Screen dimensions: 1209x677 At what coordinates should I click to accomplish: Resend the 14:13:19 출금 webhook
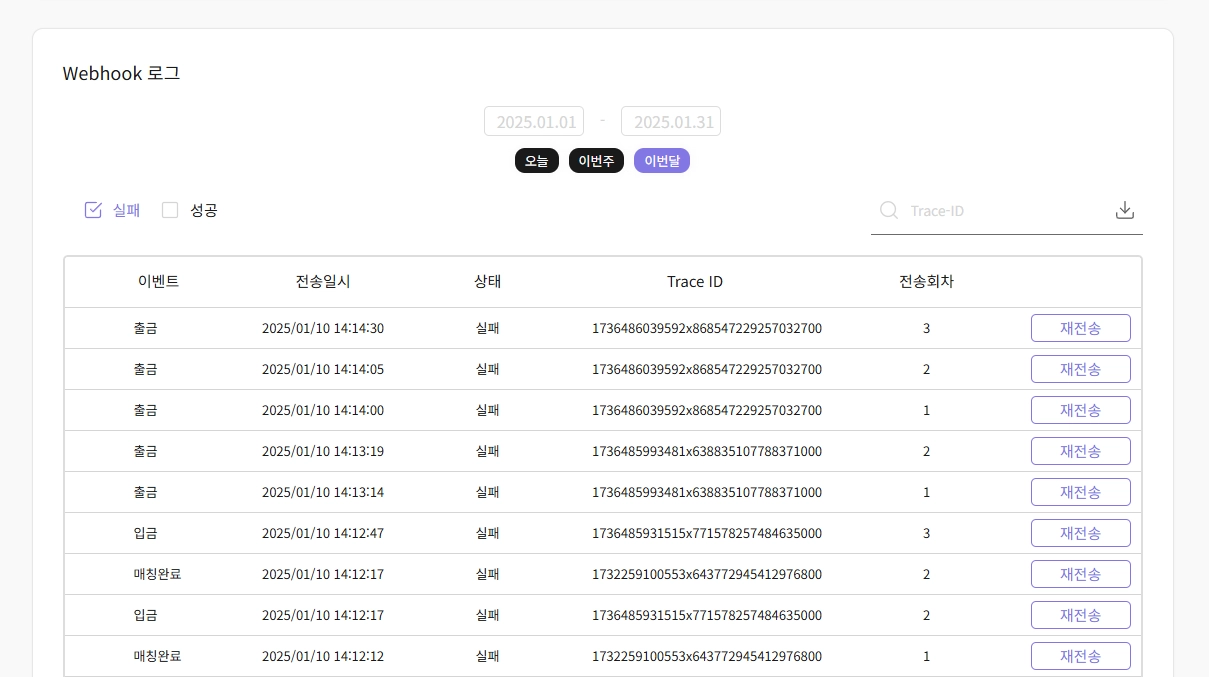click(x=1081, y=451)
